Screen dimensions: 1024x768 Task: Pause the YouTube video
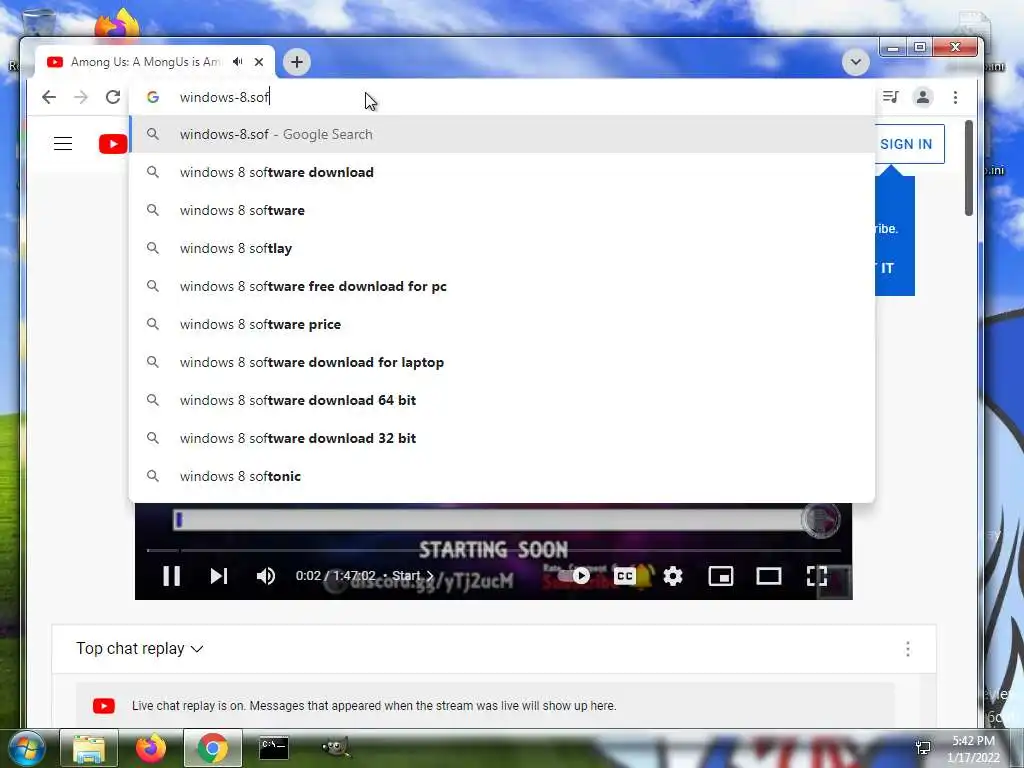(172, 576)
